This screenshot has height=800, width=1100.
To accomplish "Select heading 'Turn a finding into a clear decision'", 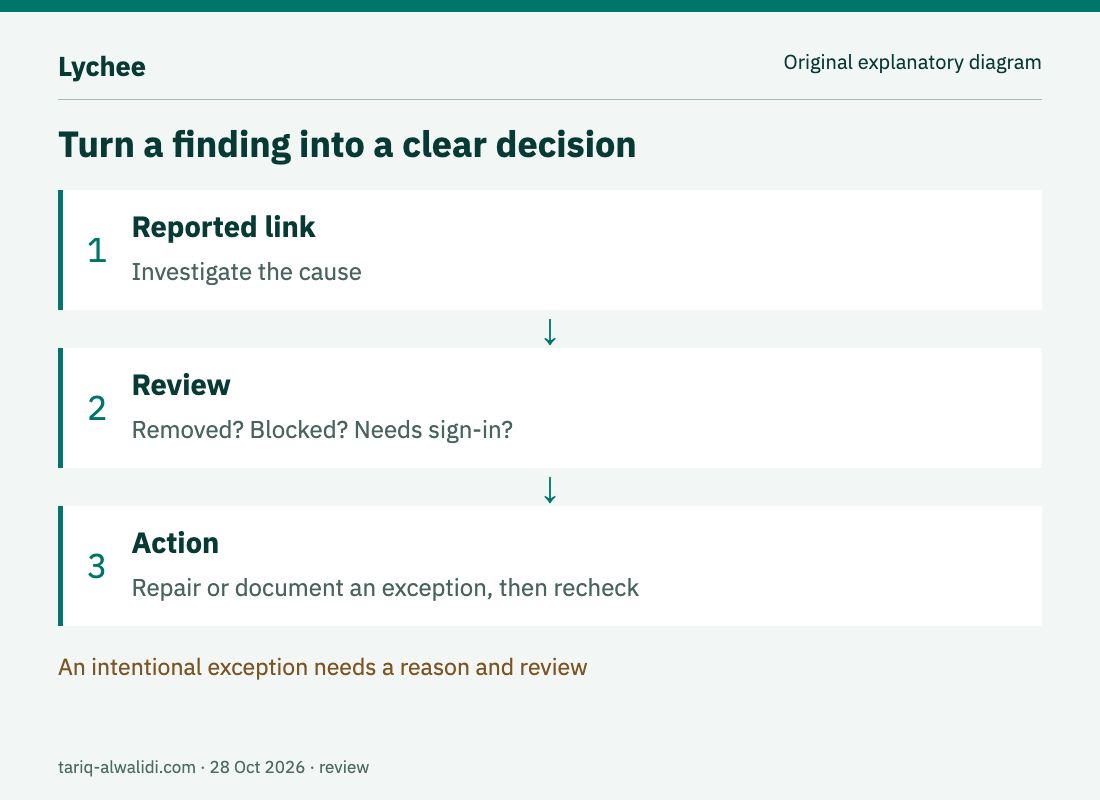I will 347,145.
